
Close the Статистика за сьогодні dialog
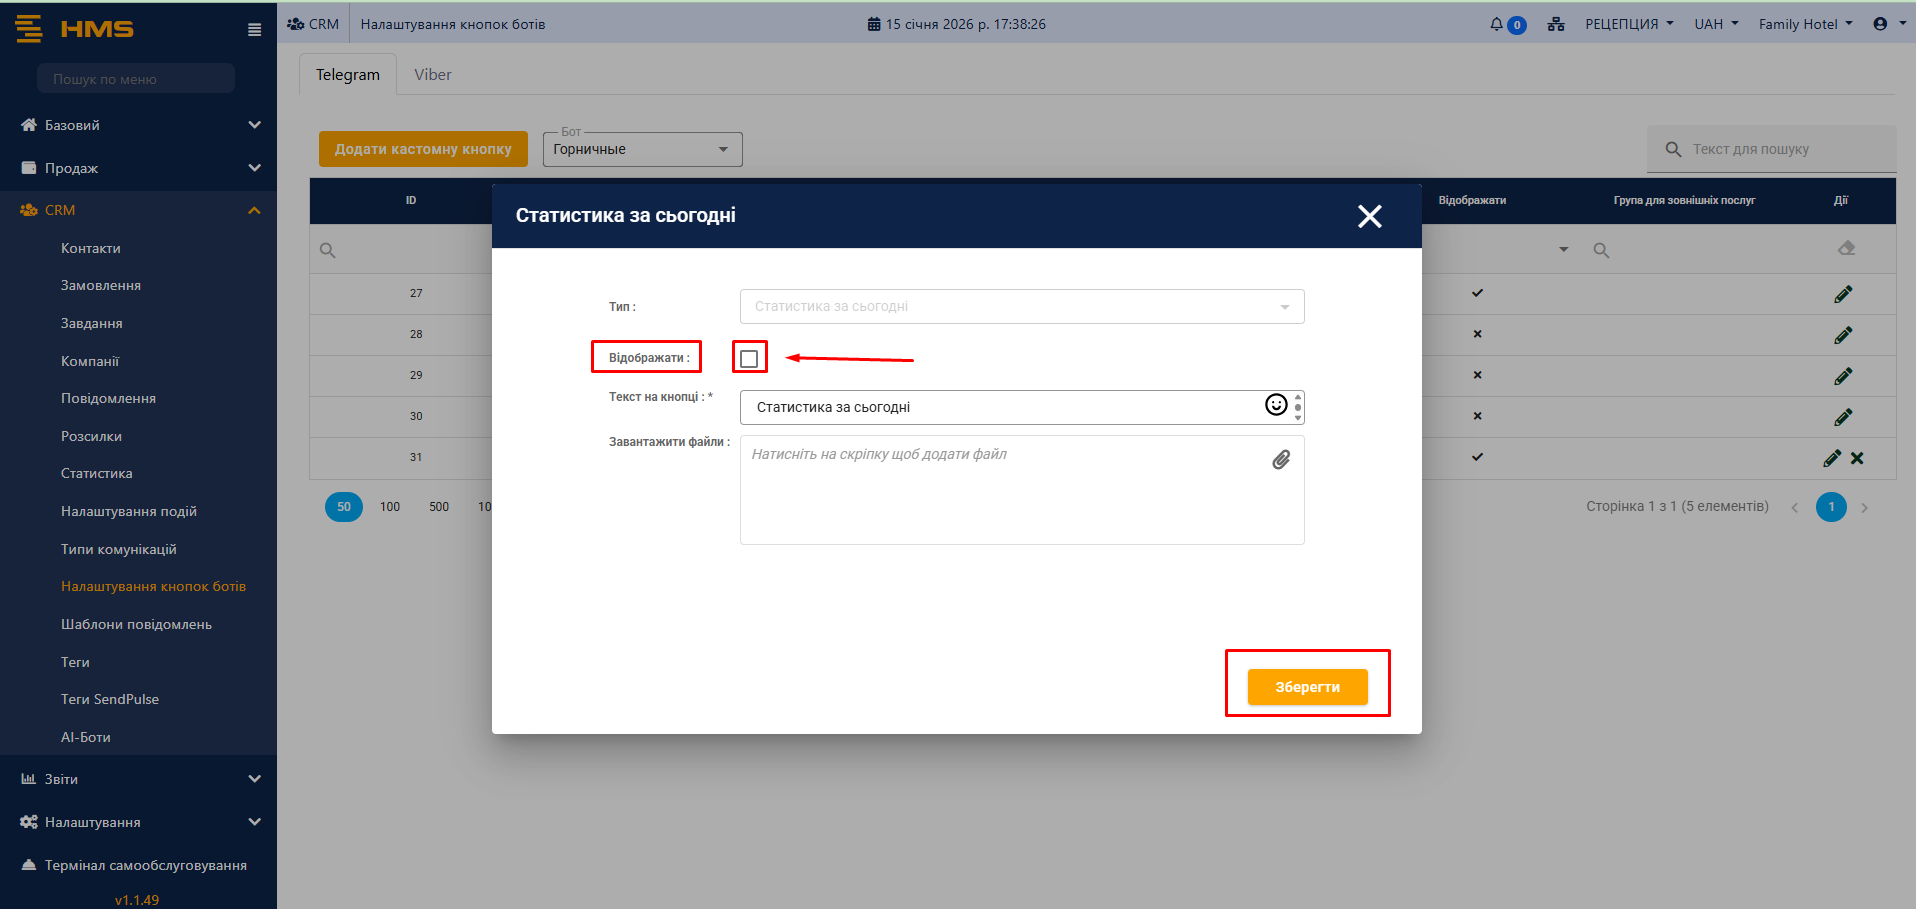(1369, 216)
